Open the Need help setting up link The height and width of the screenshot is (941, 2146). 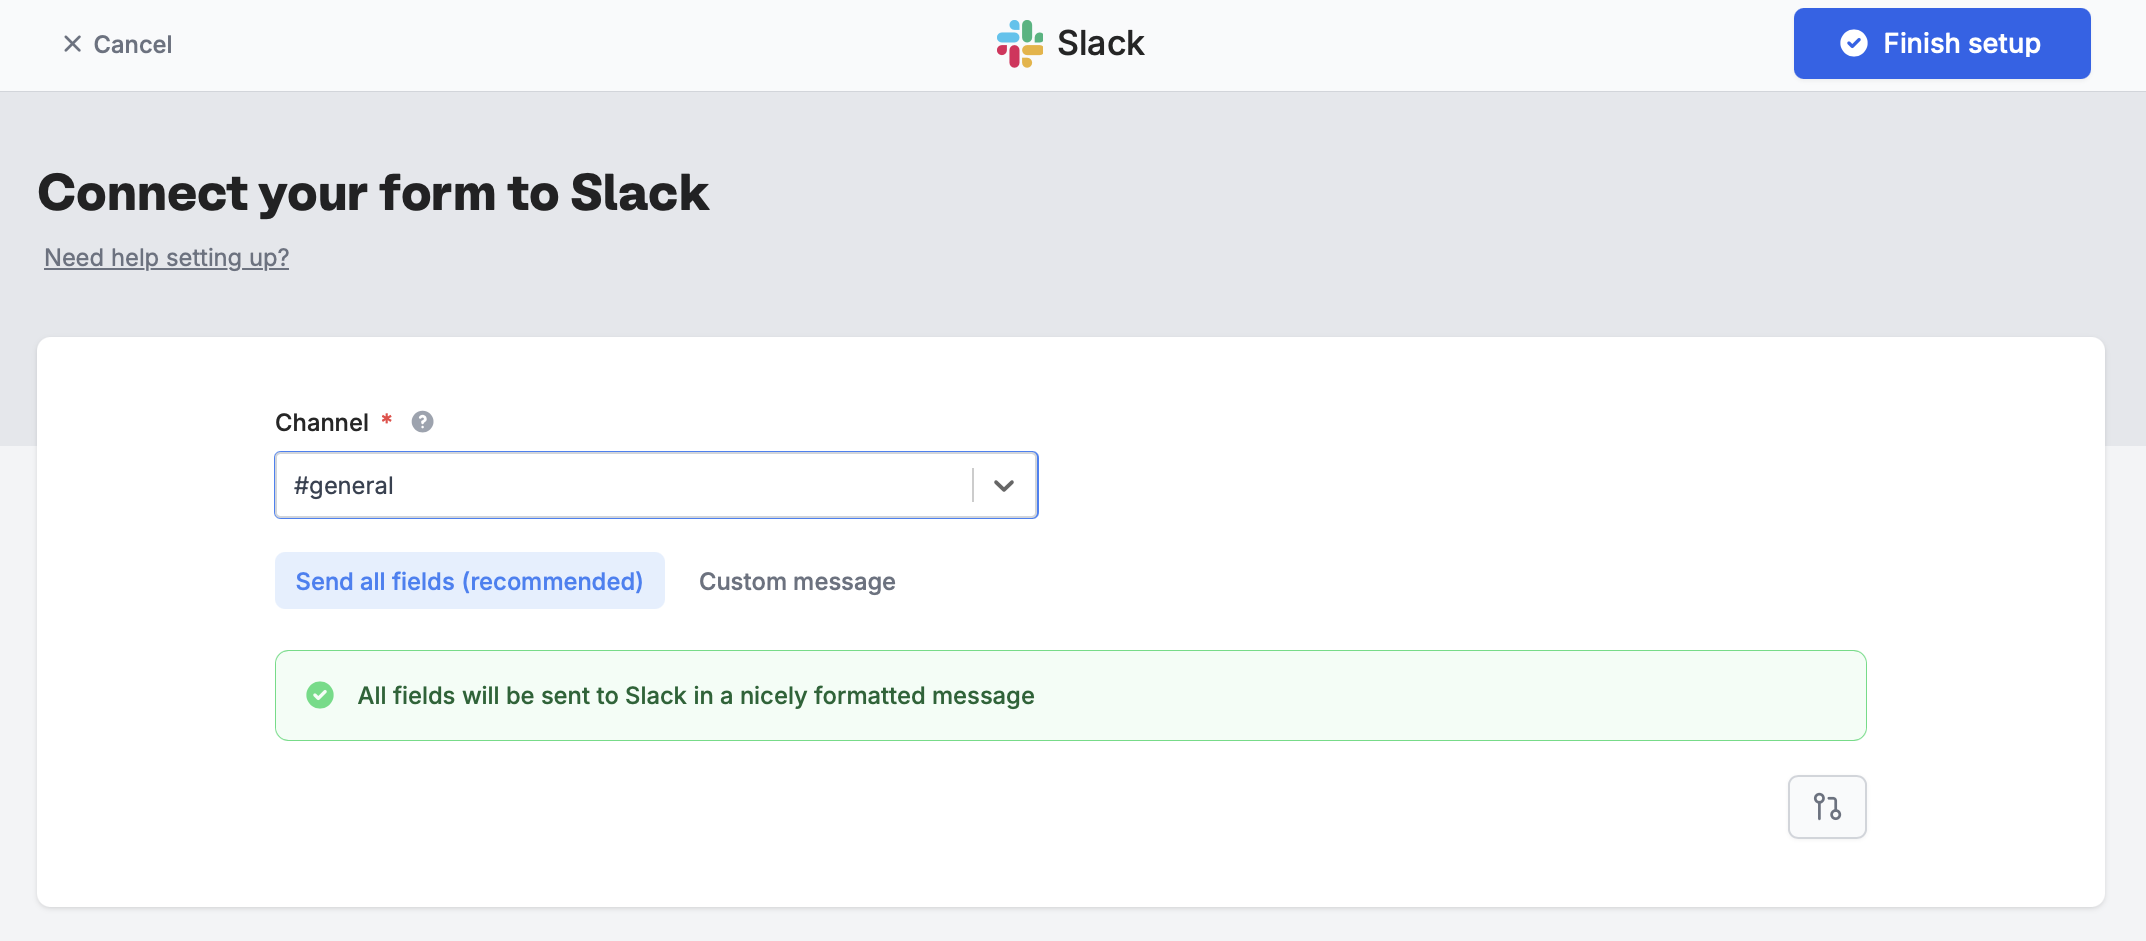(x=166, y=257)
